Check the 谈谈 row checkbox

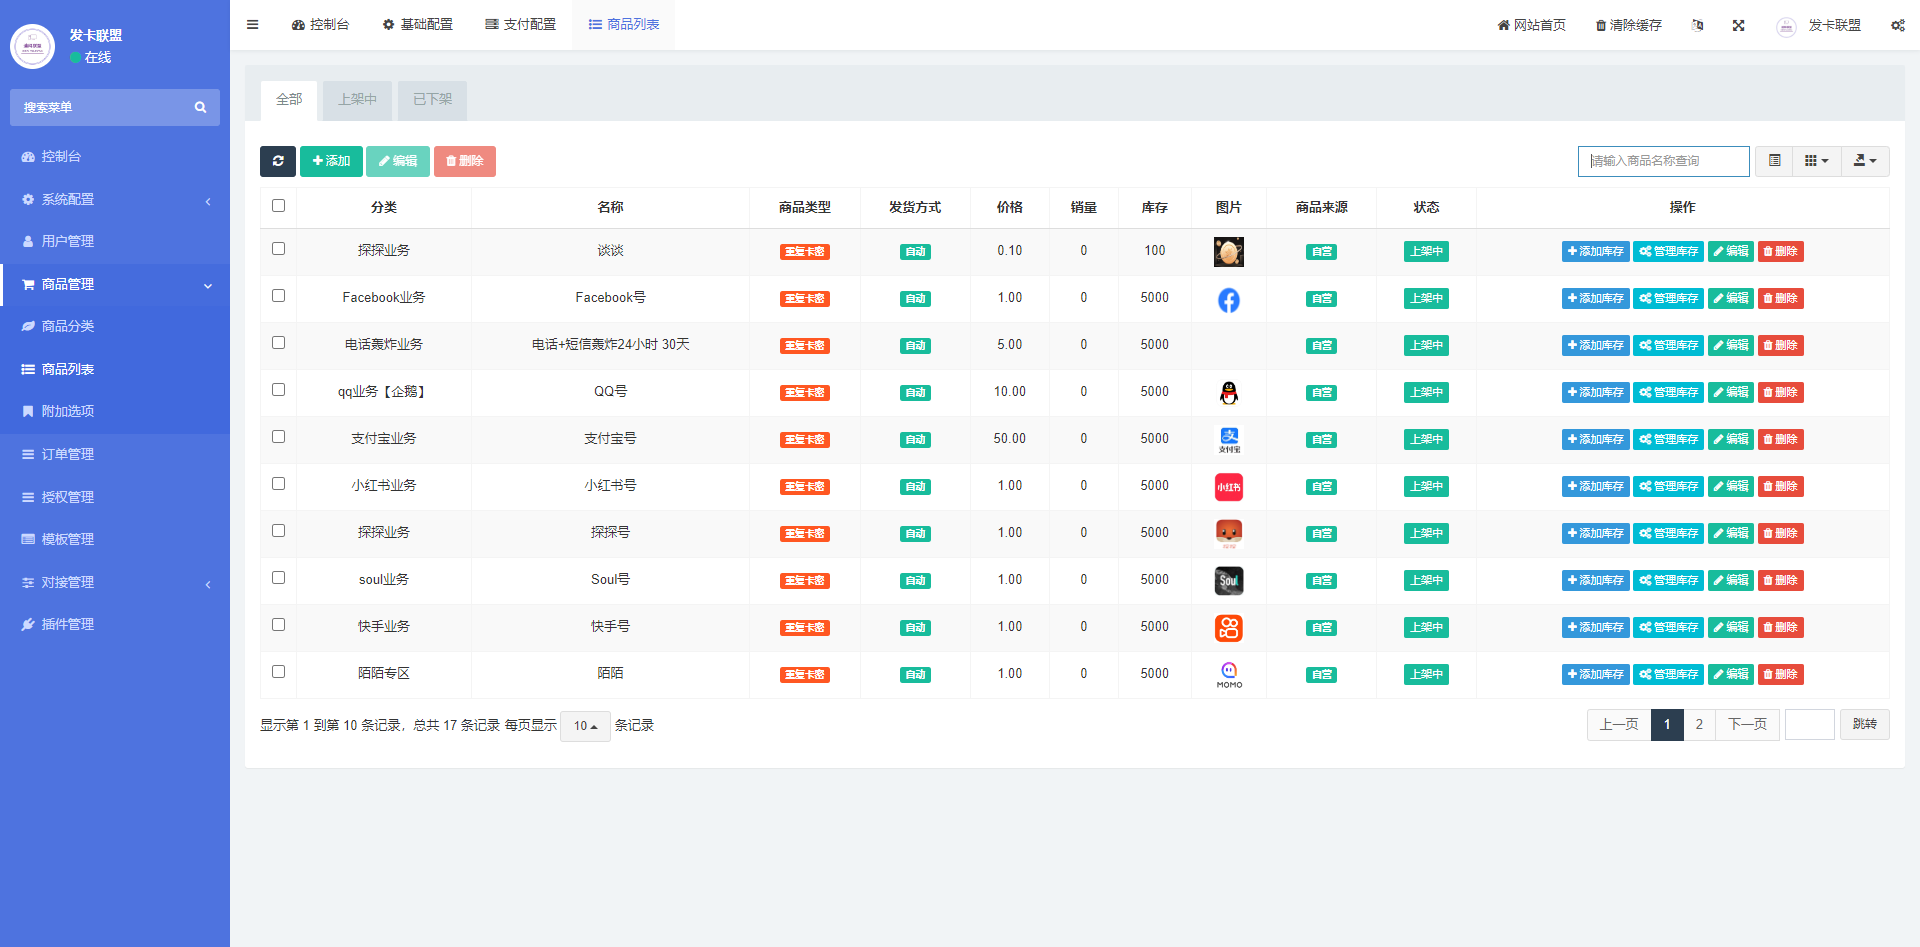278,249
